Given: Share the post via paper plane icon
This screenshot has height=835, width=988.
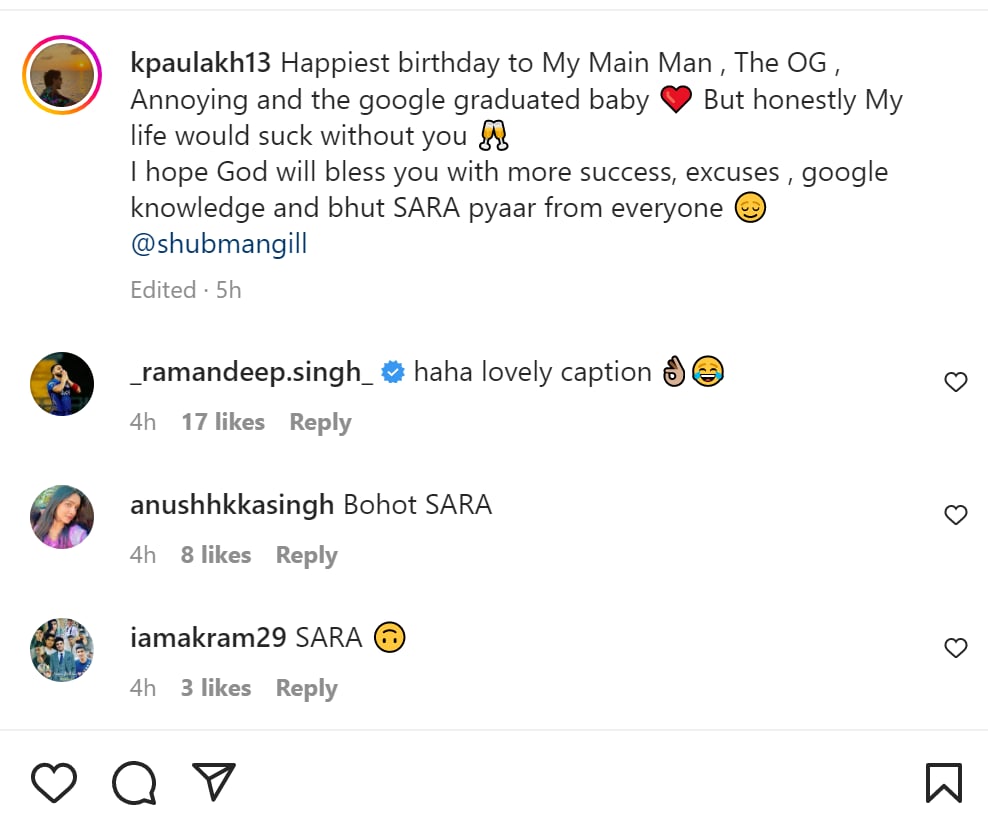Looking at the screenshot, I should click(213, 782).
